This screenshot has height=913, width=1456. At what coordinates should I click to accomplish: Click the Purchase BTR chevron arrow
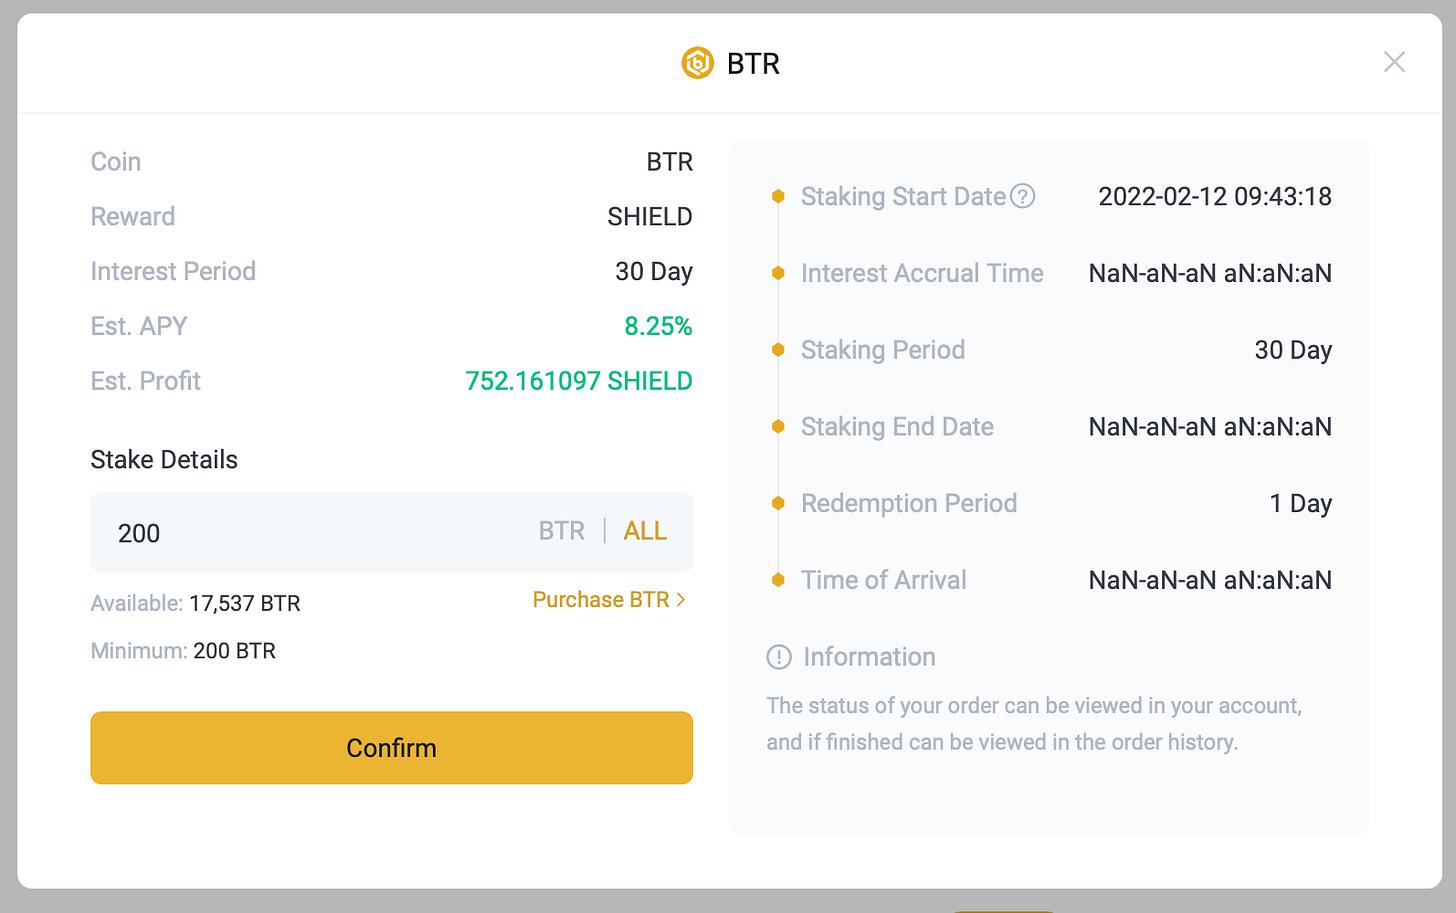[x=681, y=599]
